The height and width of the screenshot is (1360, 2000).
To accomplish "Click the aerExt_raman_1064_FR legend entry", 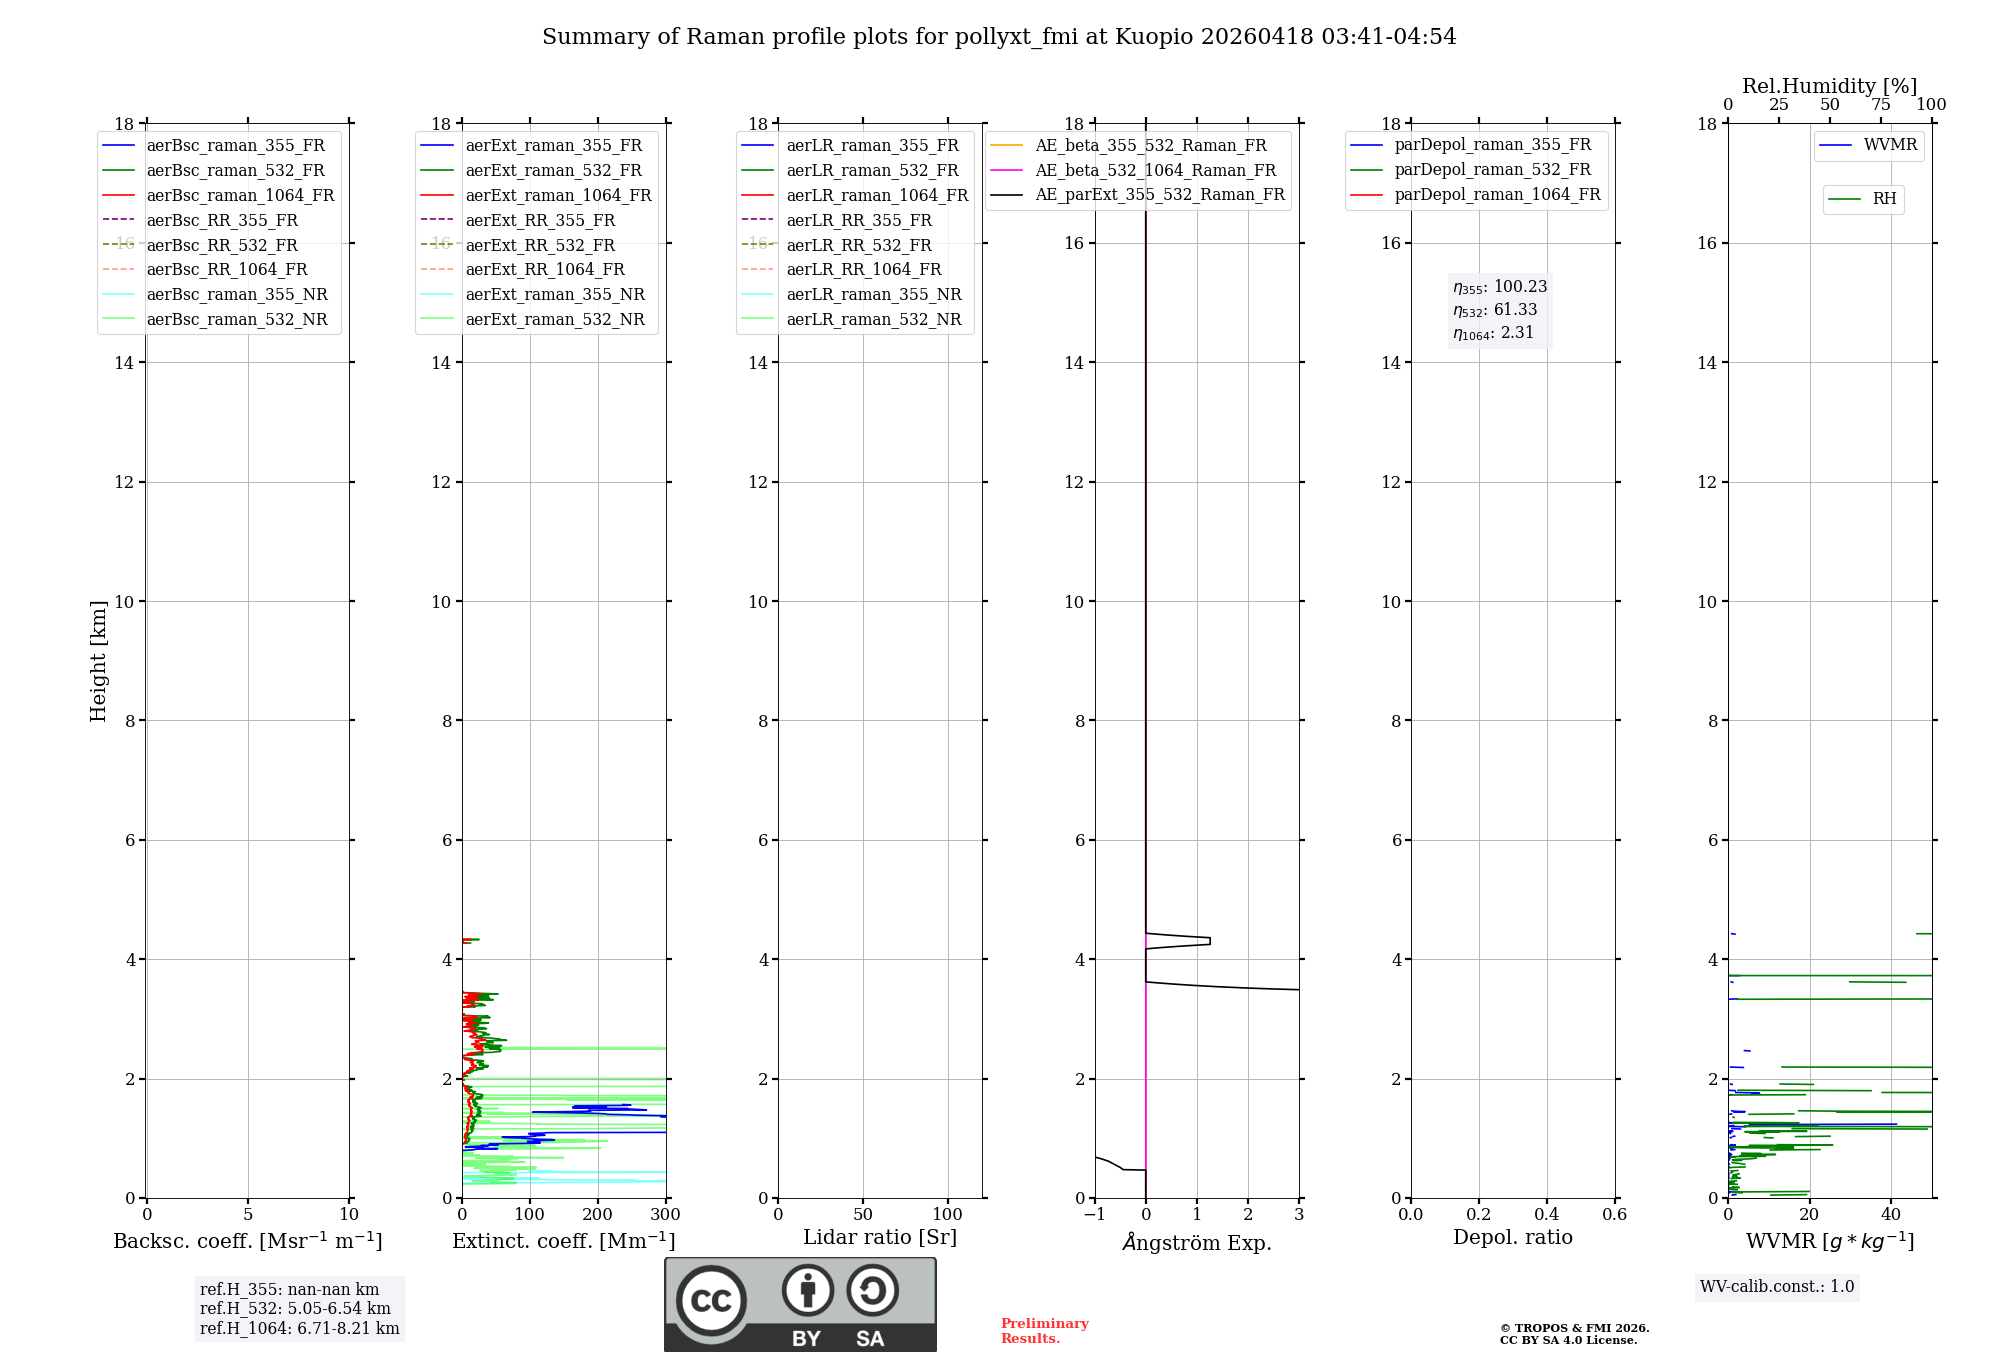I will tap(558, 196).
